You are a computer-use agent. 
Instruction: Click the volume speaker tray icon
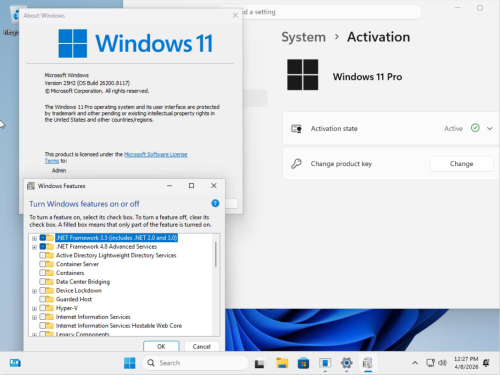(442, 363)
